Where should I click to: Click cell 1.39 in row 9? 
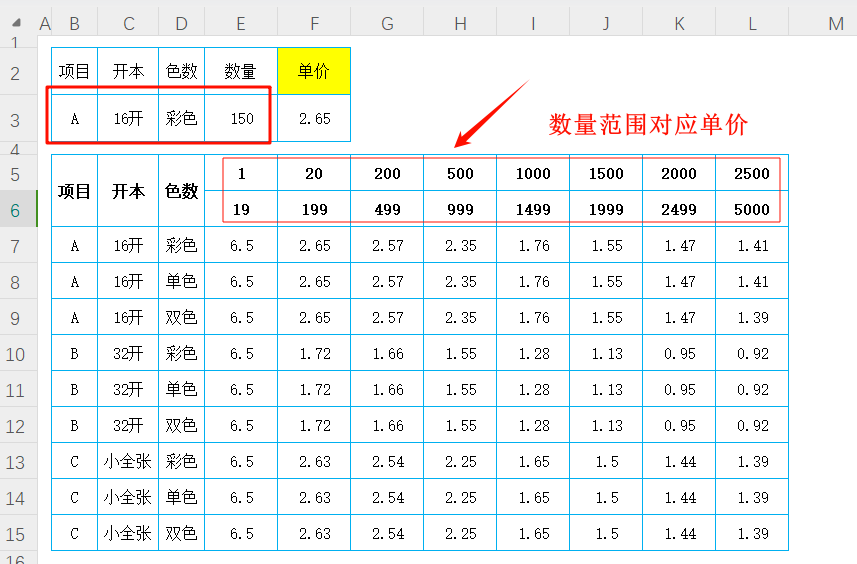click(x=752, y=318)
